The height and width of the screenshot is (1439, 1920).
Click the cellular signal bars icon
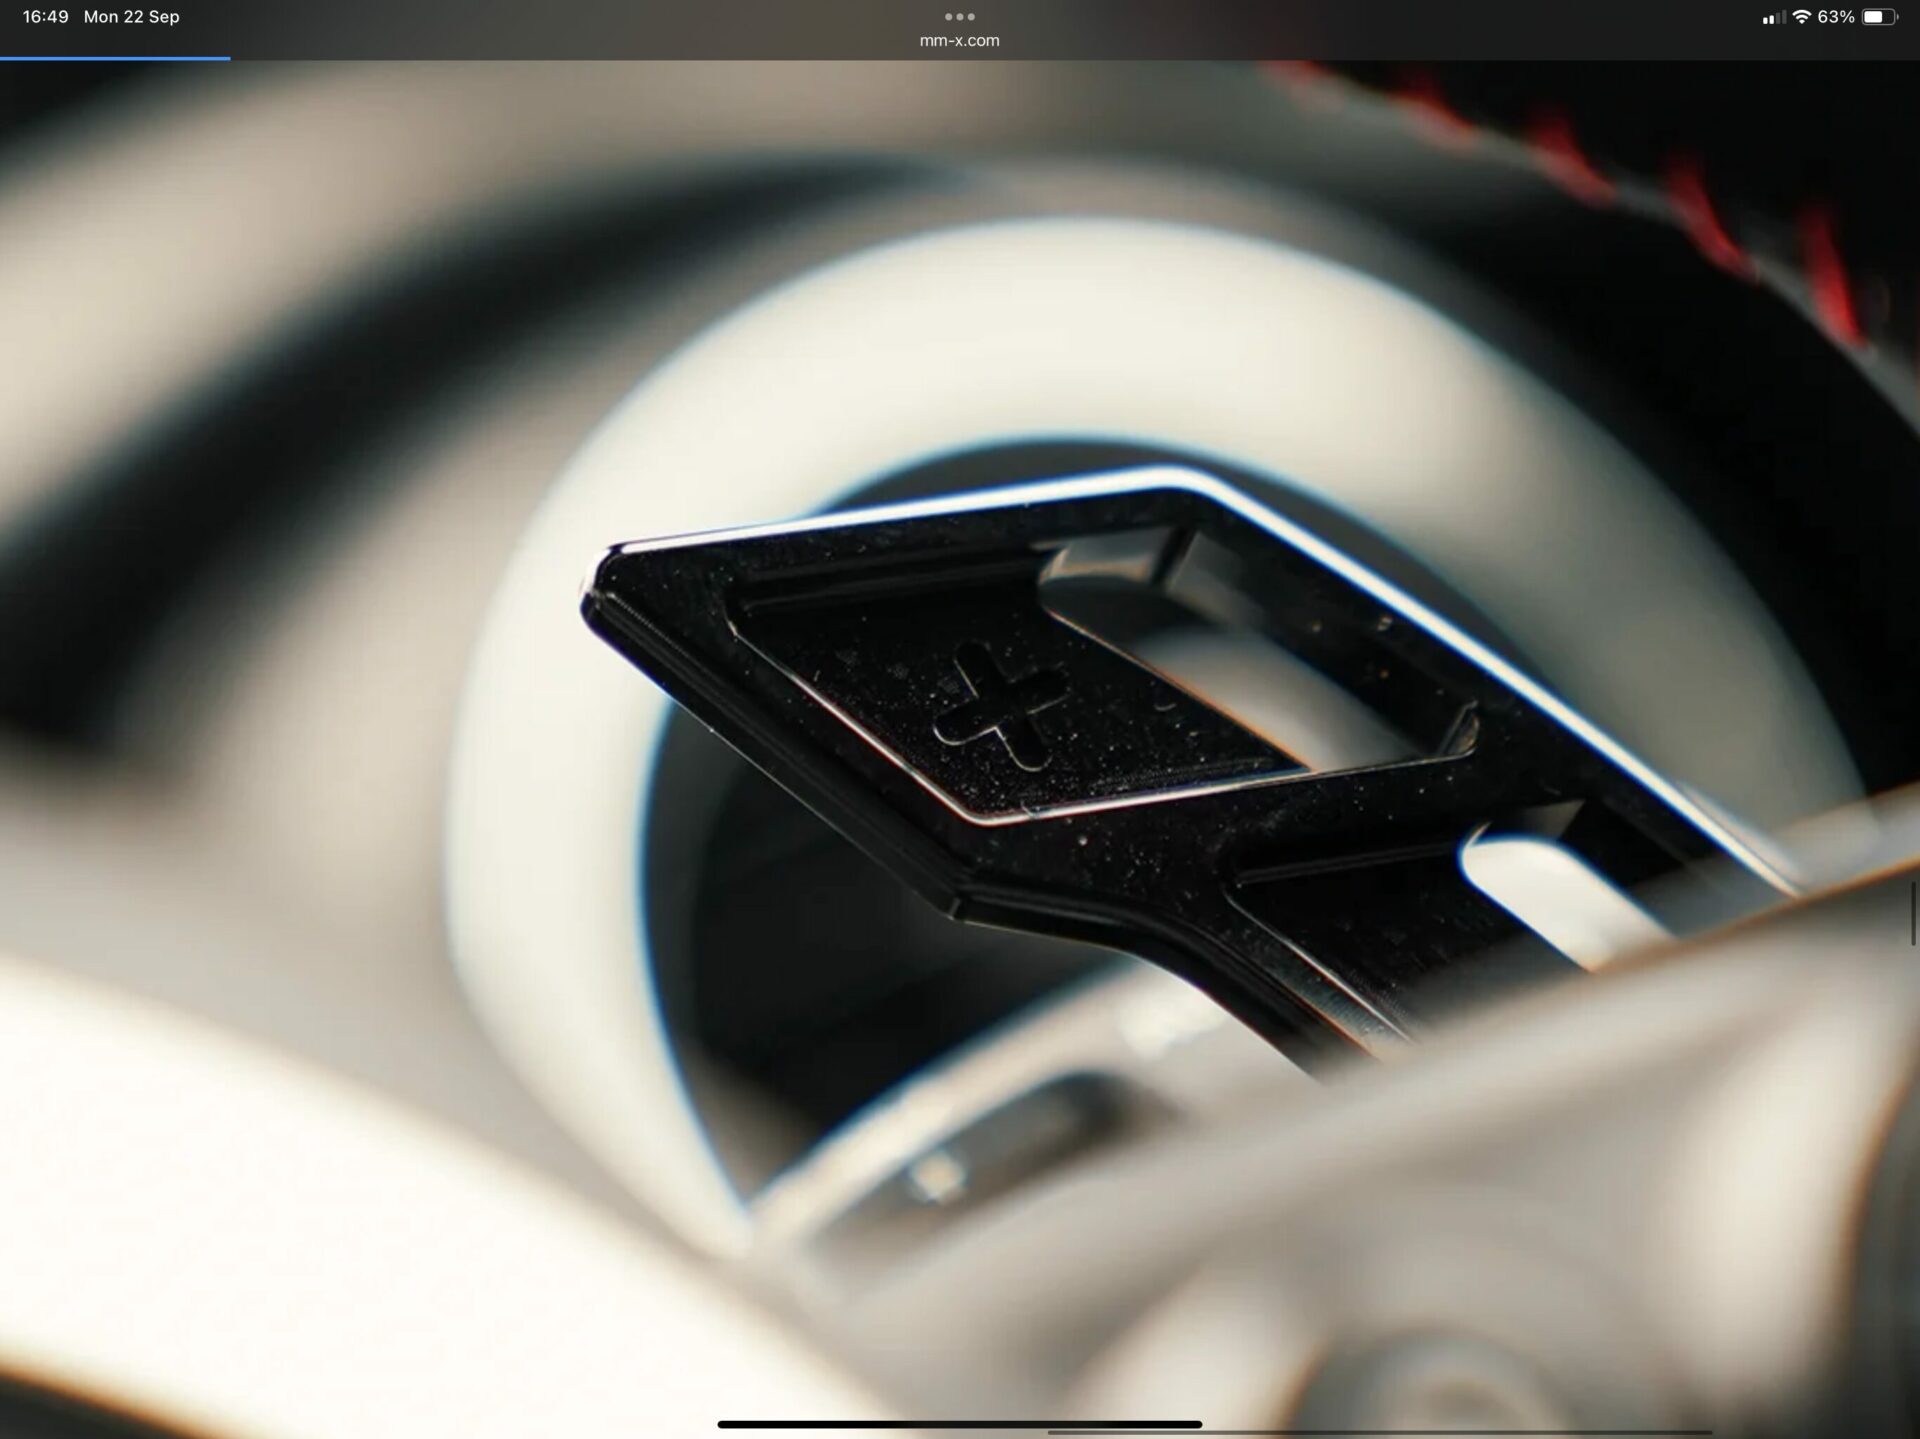coord(1773,18)
